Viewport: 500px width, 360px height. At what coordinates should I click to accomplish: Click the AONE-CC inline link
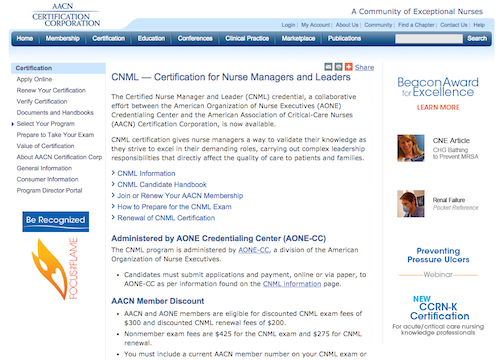point(254,250)
